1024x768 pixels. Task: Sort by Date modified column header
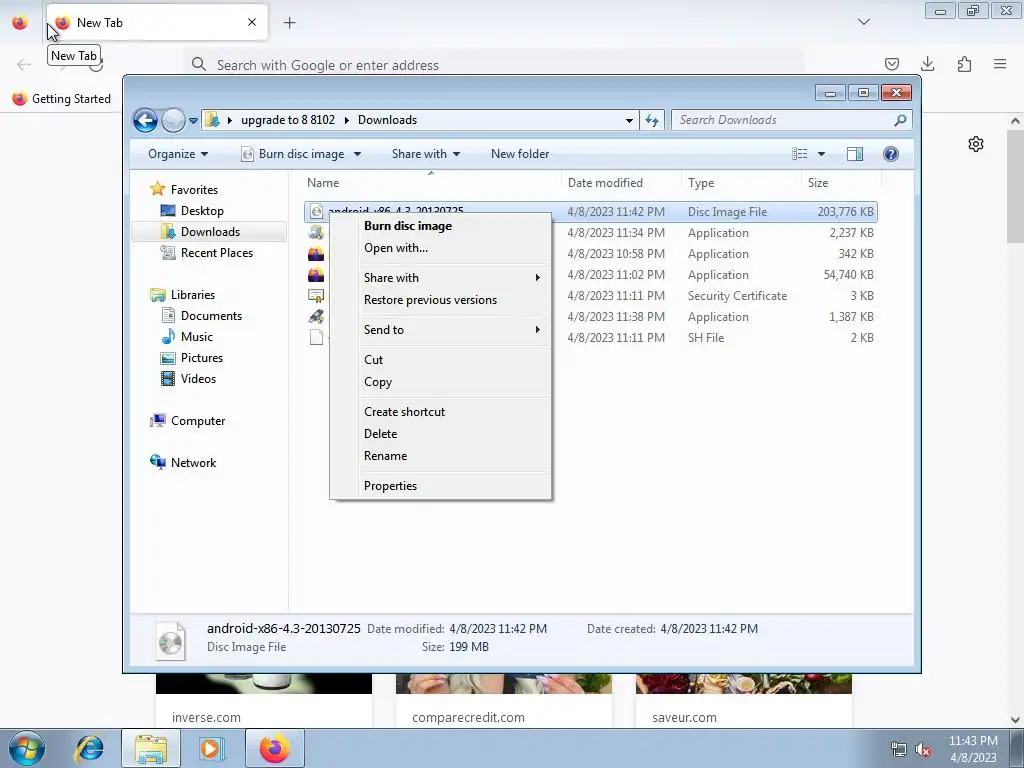coord(621,183)
